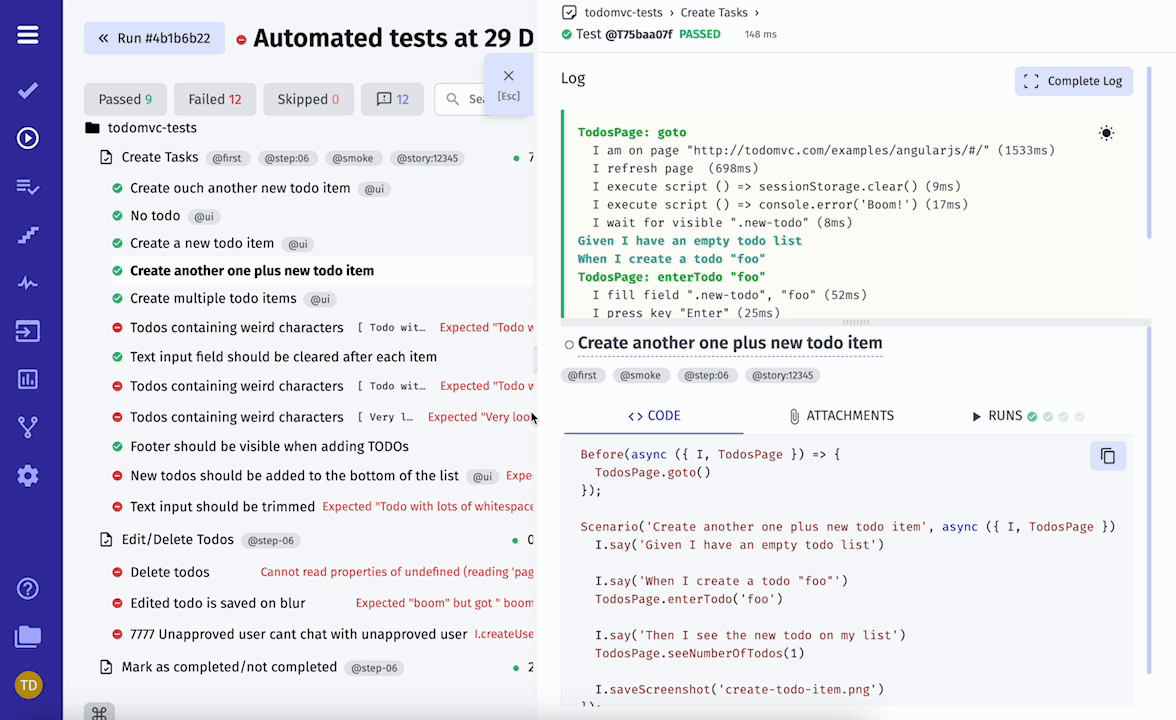Viewport: 1176px width, 720px height.
Task: Select 'Edited todo is saved on blur' test
Action: (218, 603)
